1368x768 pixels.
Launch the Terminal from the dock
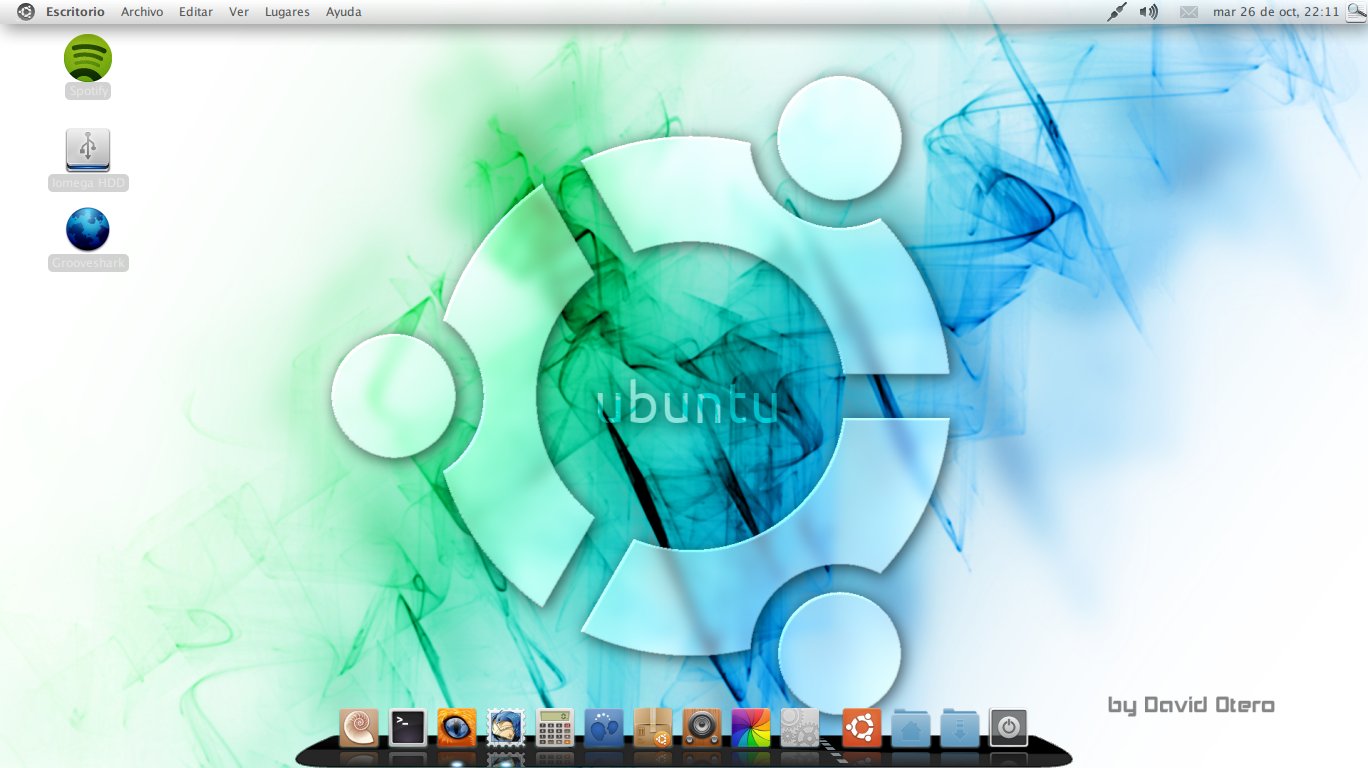[x=408, y=728]
